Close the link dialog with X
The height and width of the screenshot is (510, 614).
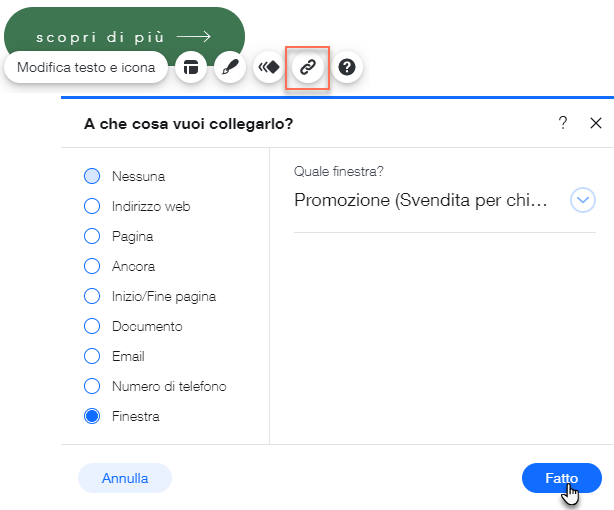point(596,123)
